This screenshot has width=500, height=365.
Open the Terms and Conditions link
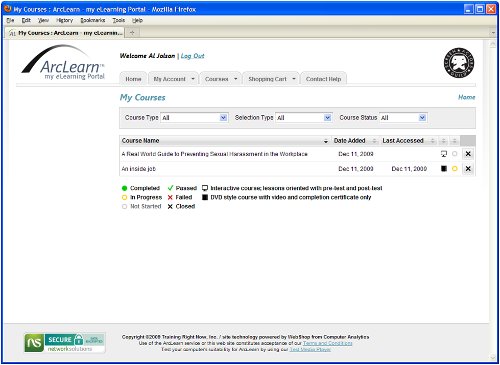(x=327, y=343)
